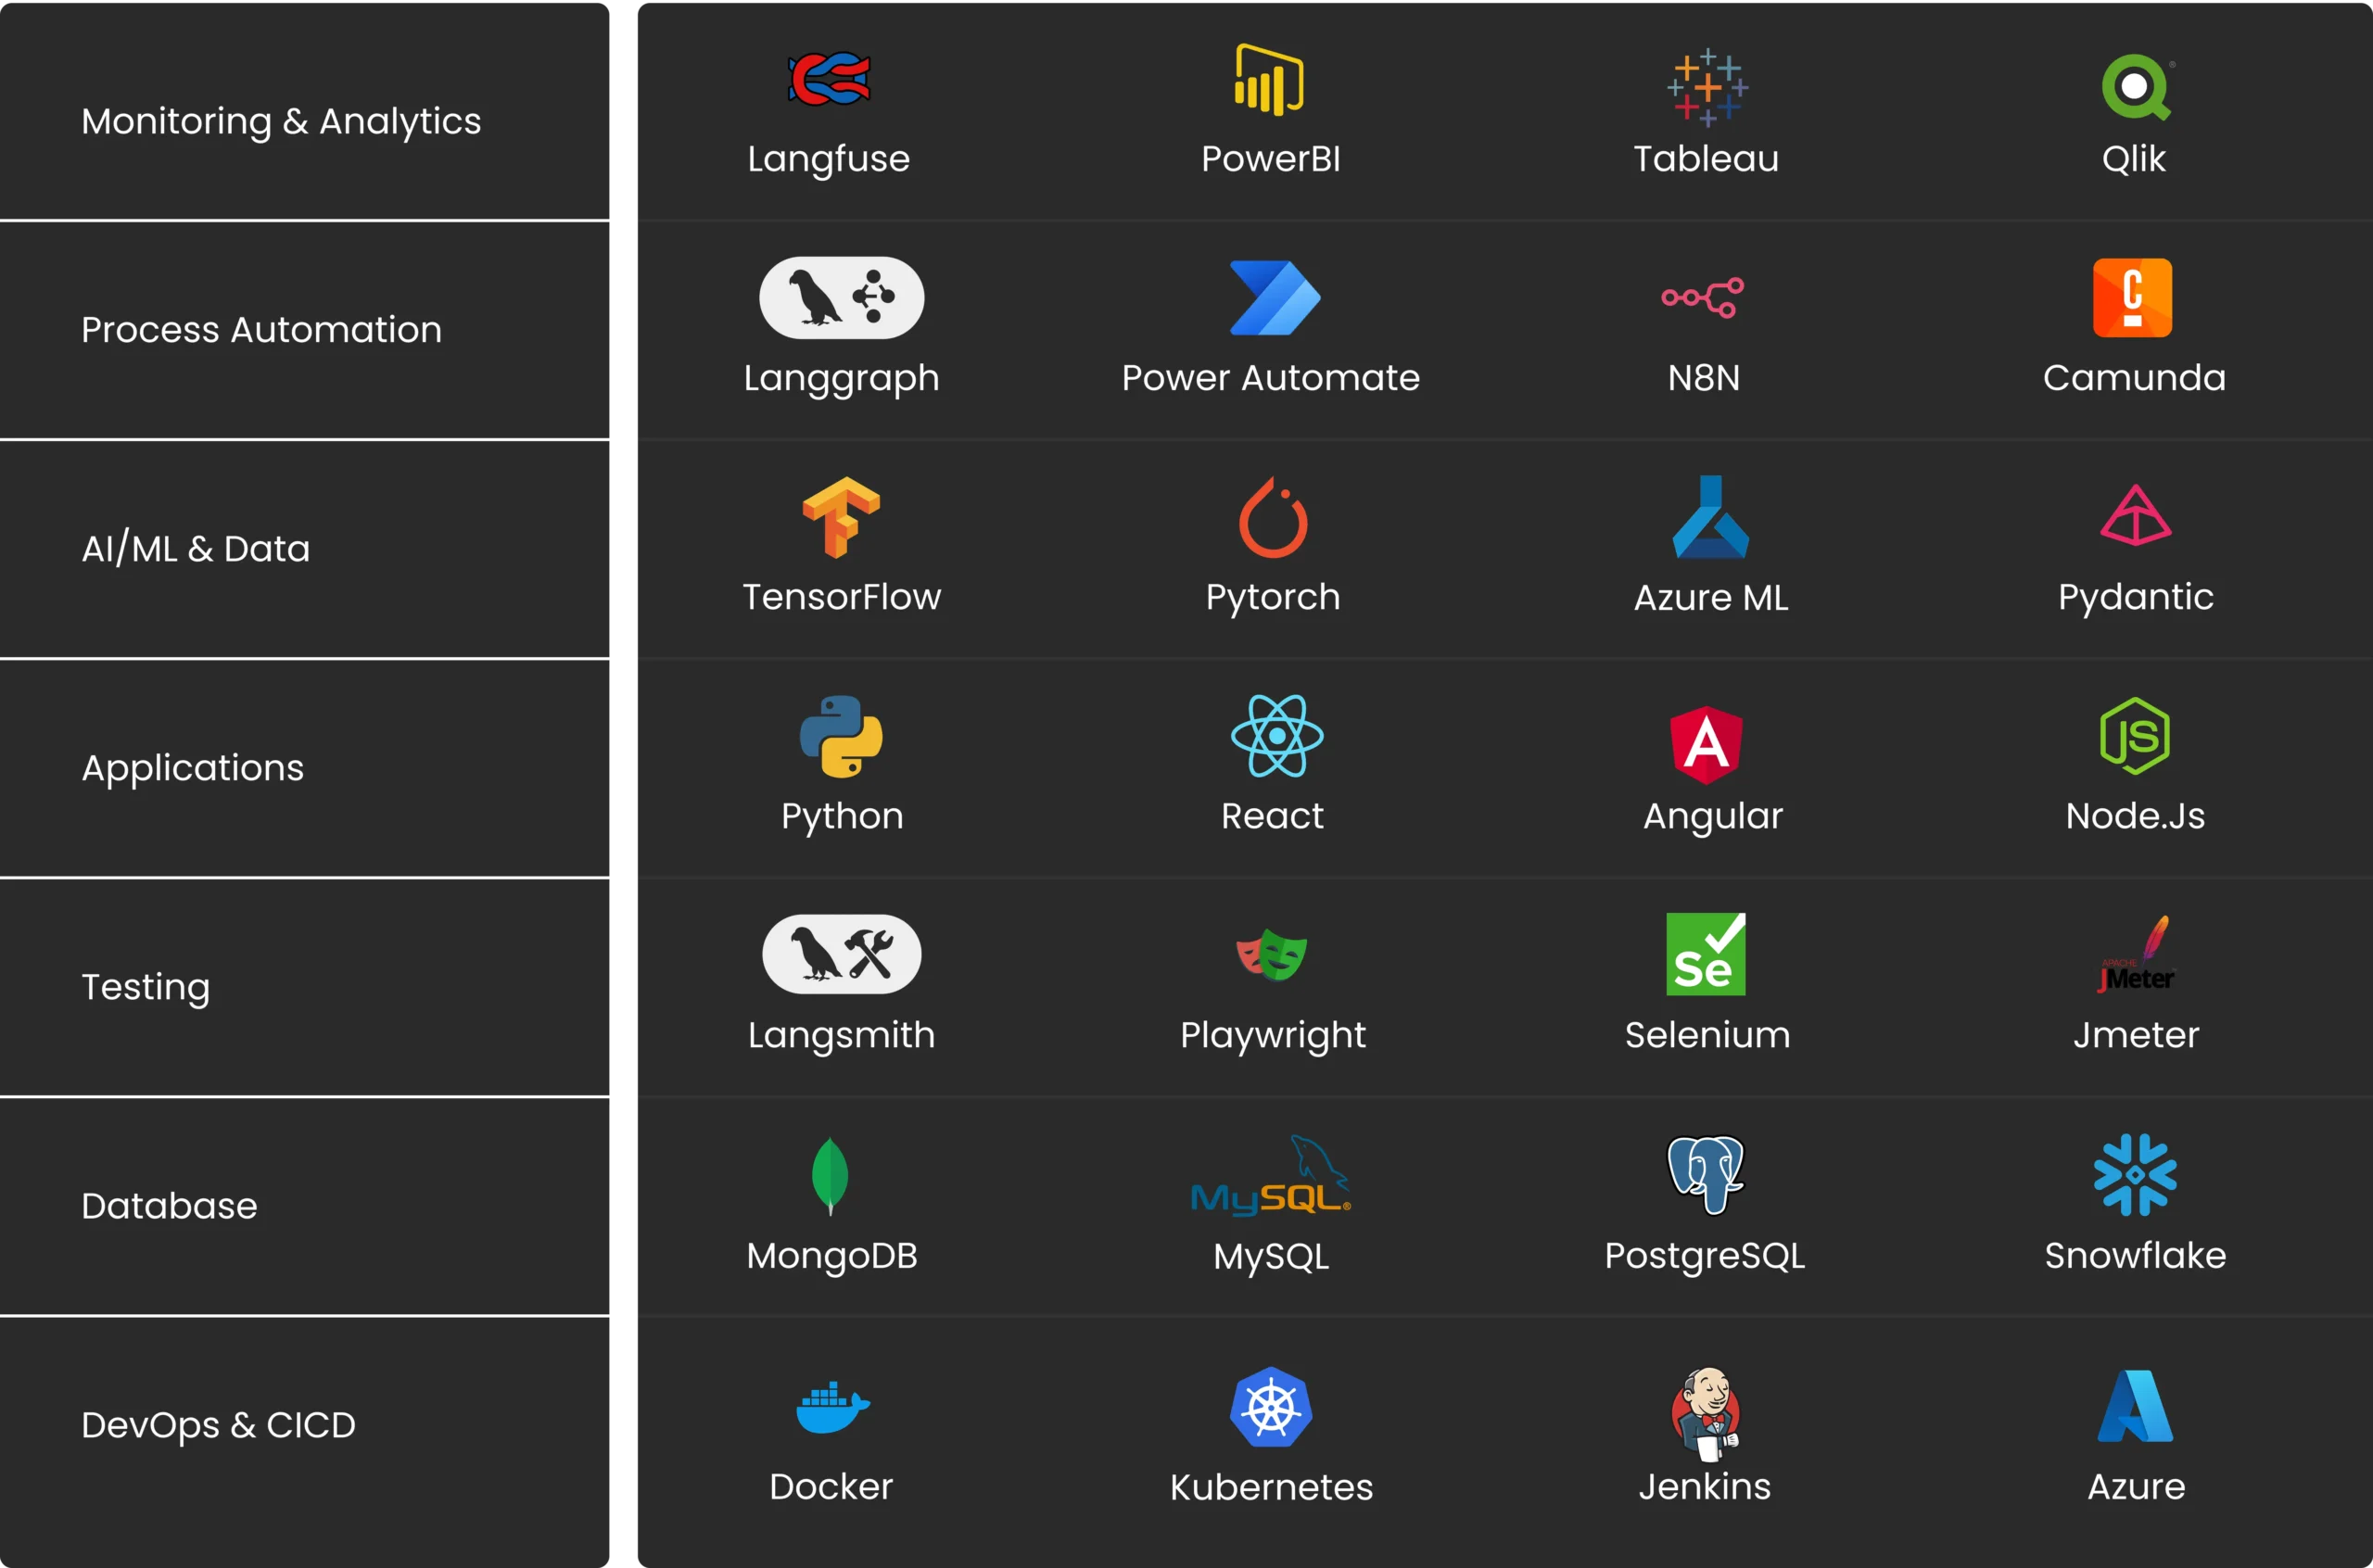Open the Langgraph parrot icon
The height and width of the screenshot is (1568, 2373).
tap(841, 298)
